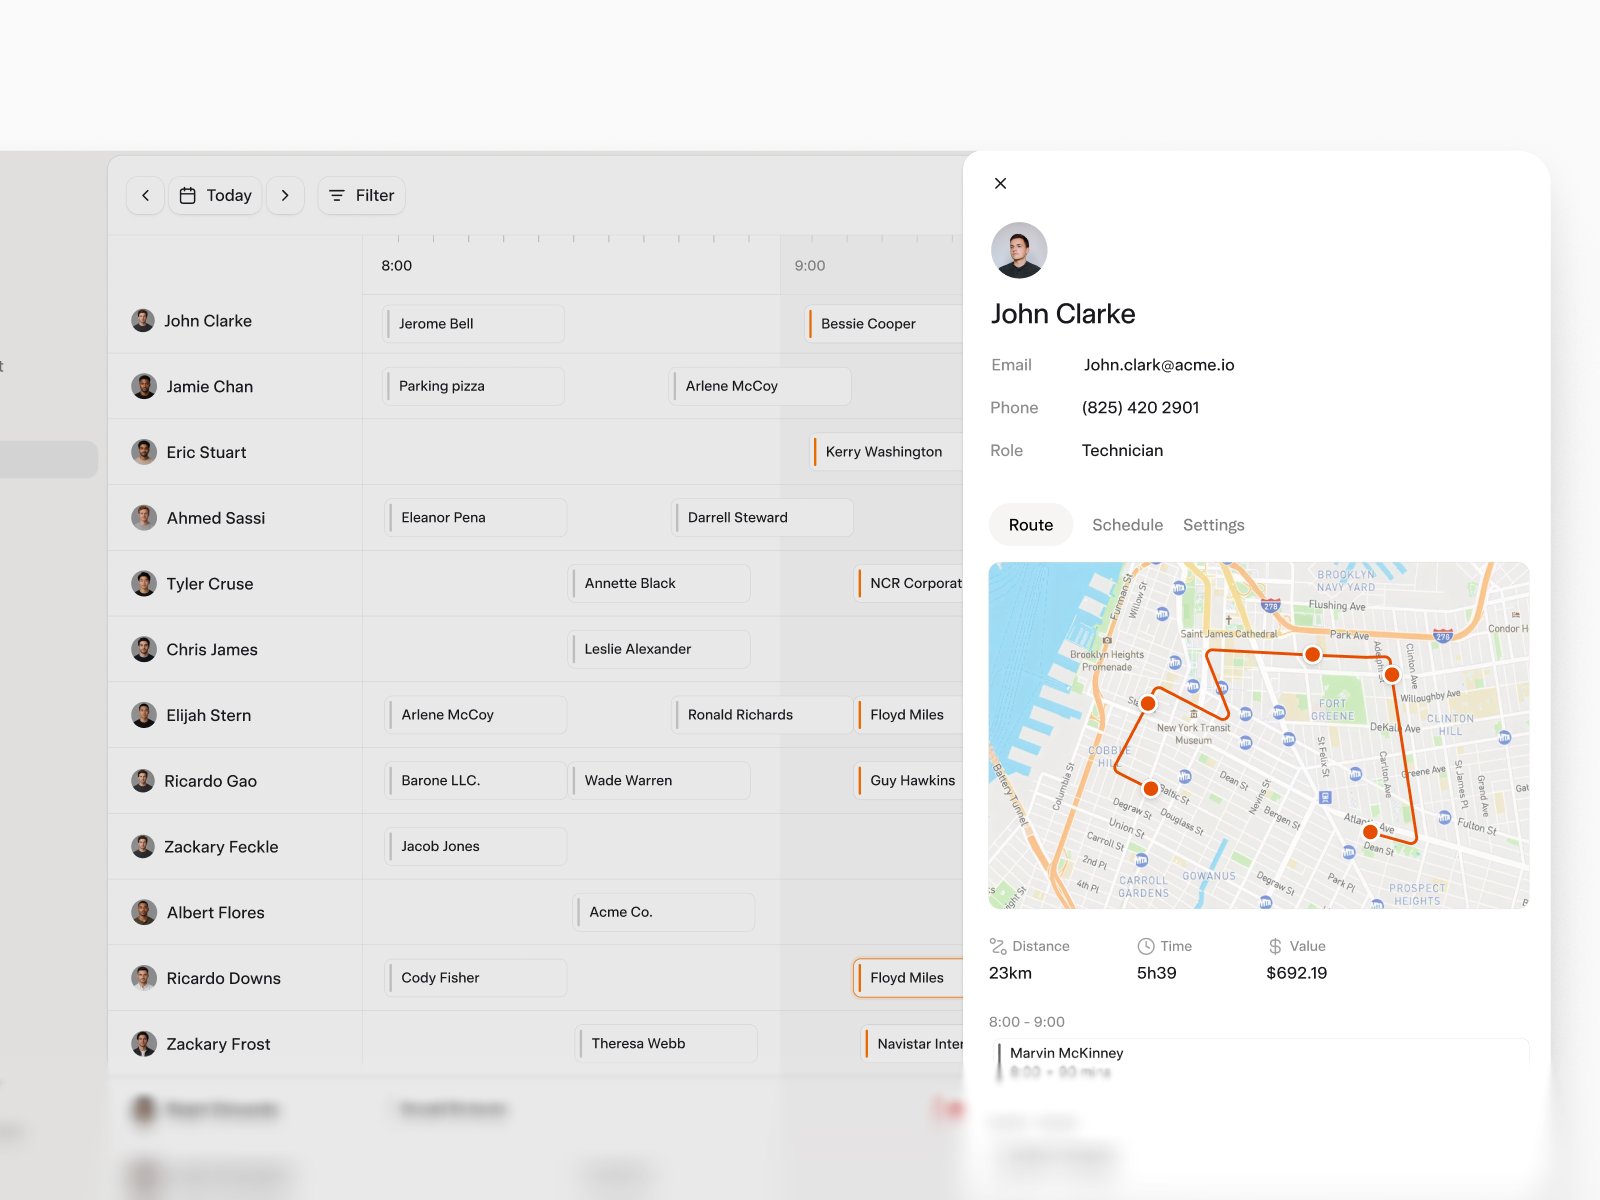Open the Navistar International appointment
1600x1200 pixels.
click(914, 1044)
